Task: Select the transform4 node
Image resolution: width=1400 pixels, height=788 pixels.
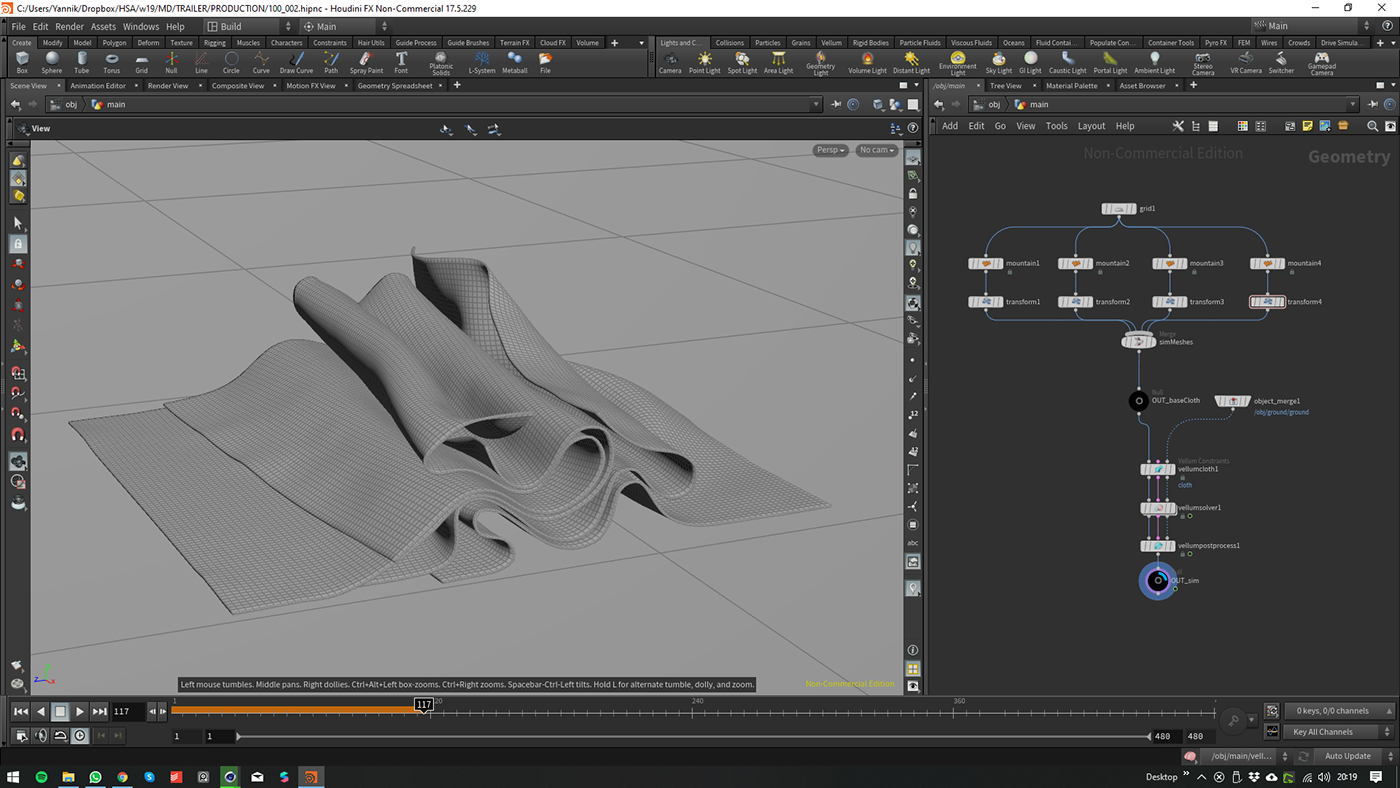Action: pyautogui.click(x=1267, y=302)
